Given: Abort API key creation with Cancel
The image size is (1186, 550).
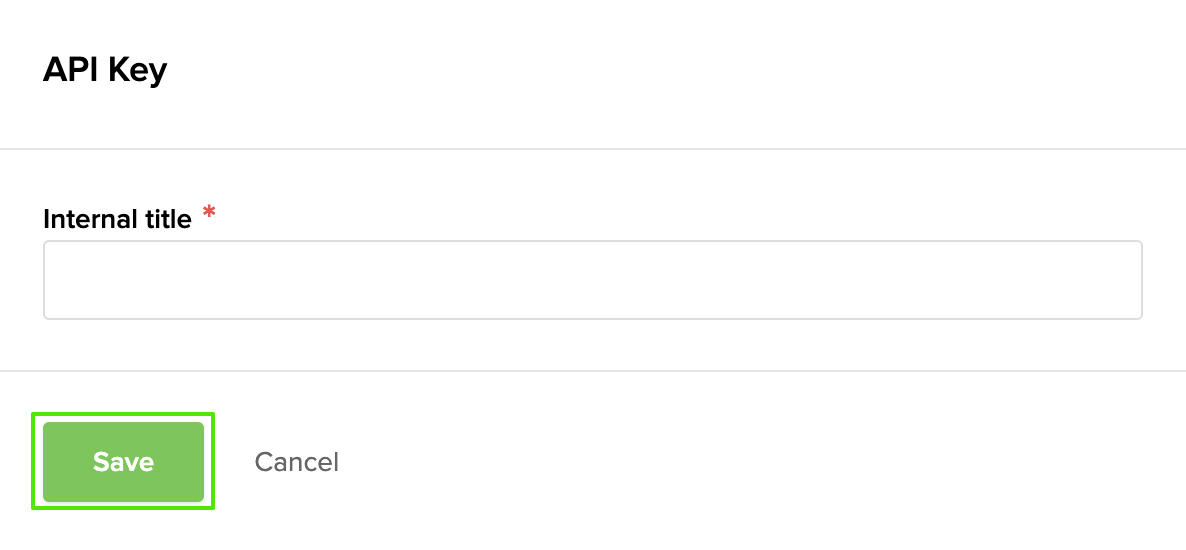Looking at the screenshot, I should [296, 461].
